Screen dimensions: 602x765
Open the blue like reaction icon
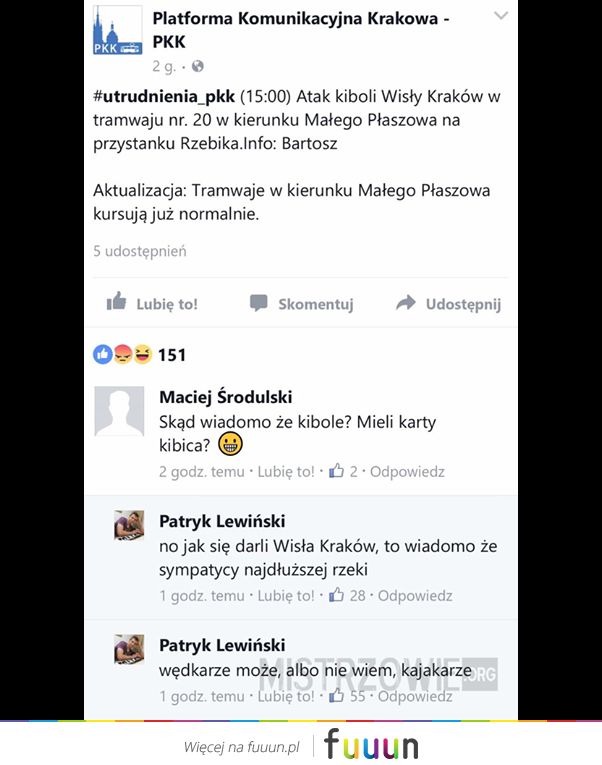102,355
